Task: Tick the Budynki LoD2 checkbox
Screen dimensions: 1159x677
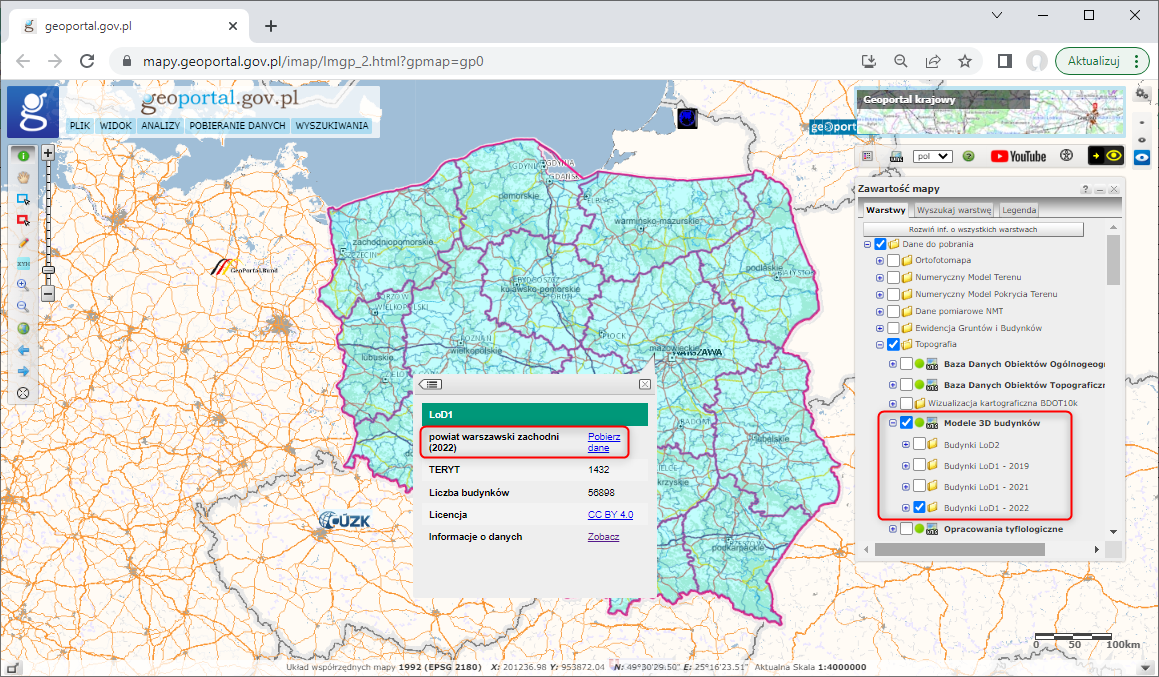Action: point(919,445)
